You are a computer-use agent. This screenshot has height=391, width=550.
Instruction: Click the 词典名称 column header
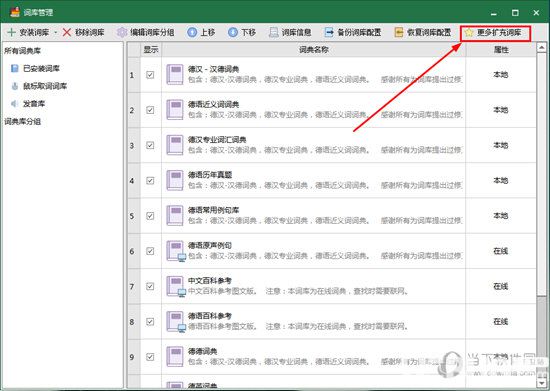tap(314, 49)
